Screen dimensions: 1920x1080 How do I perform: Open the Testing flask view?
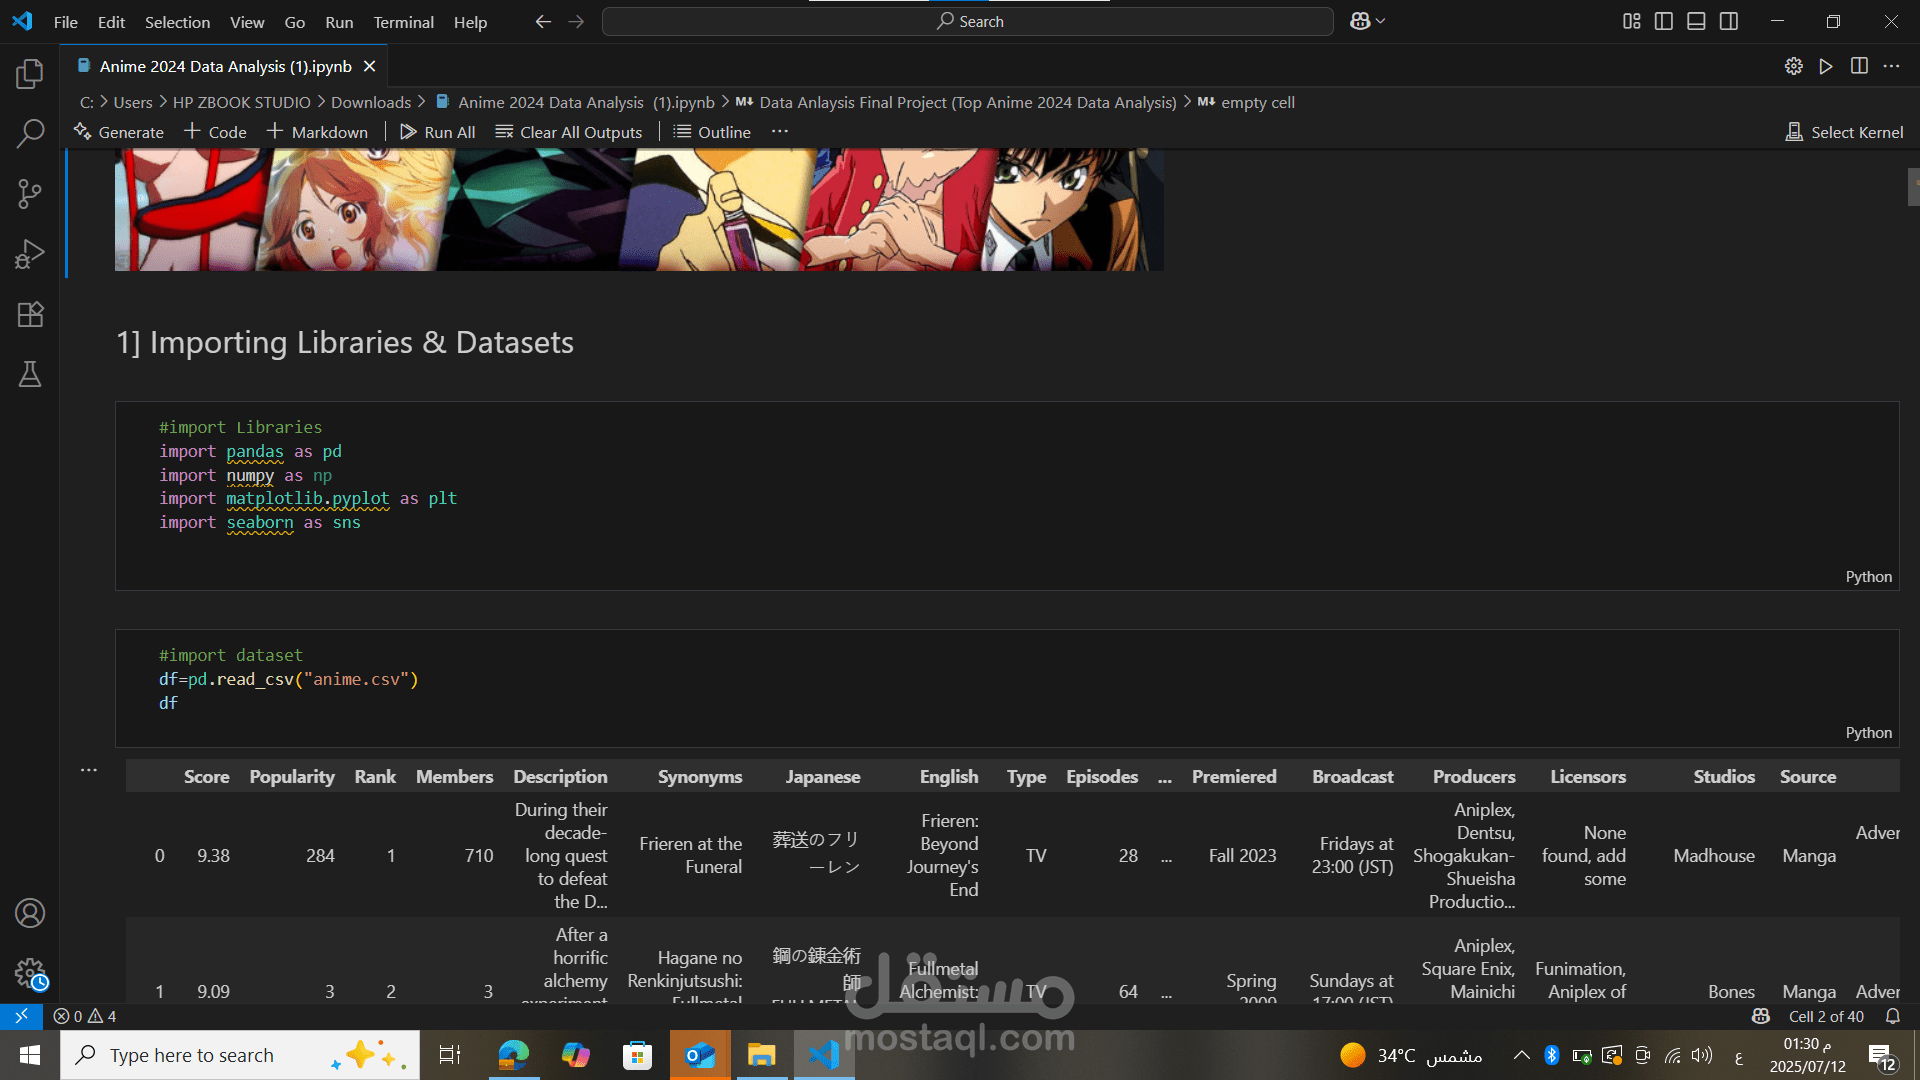30,374
